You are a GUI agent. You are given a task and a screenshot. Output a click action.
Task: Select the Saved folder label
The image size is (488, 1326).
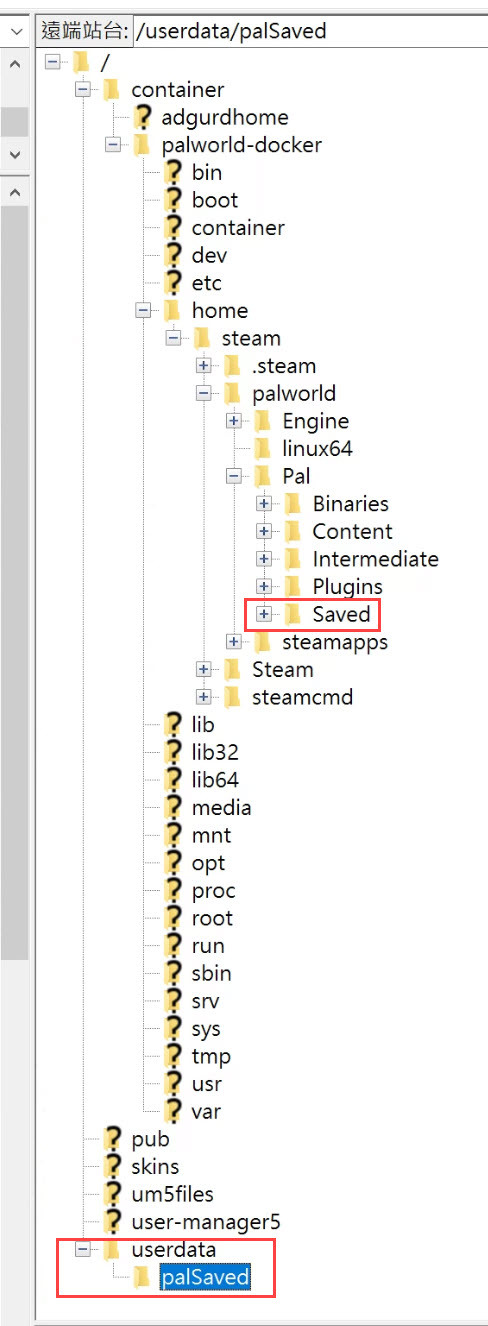click(341, 614)
